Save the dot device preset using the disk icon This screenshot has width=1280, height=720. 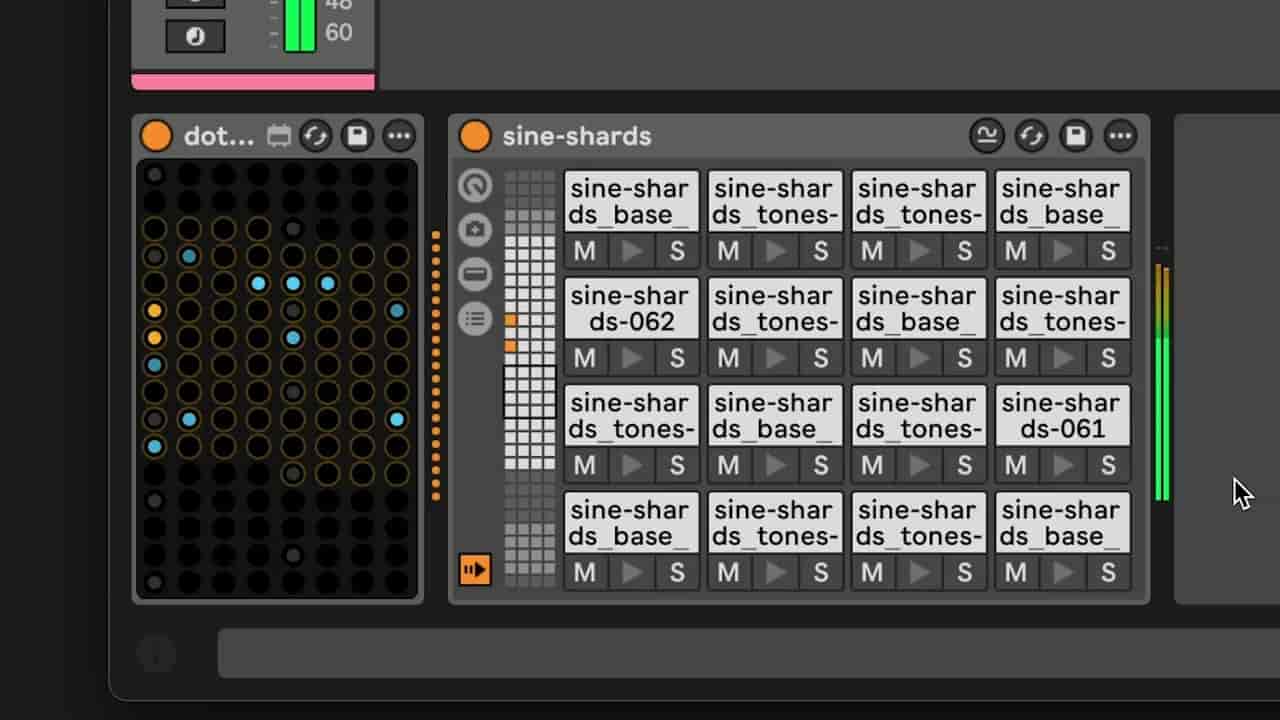click(x=357, y=136)
